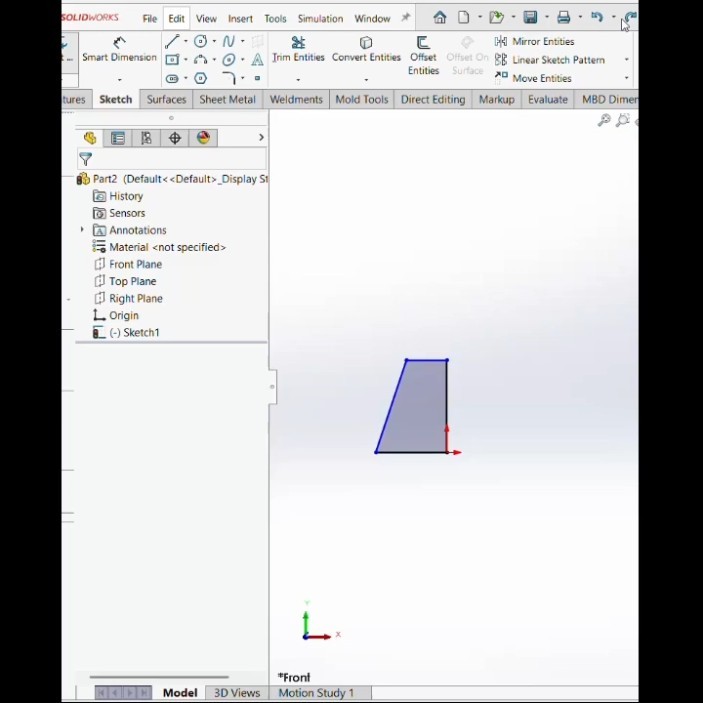This screenshot has width=703, height=703.
Task: Select the Arc sketch tool
Action: coord(200,60)
